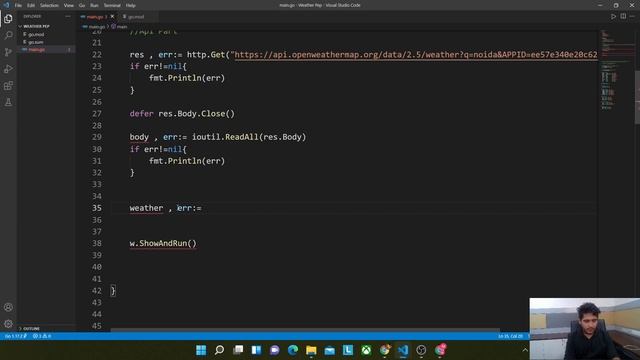Open Task View on taskbar
The width and height of the screenshot is (640, 360).
tap(238, 350)
